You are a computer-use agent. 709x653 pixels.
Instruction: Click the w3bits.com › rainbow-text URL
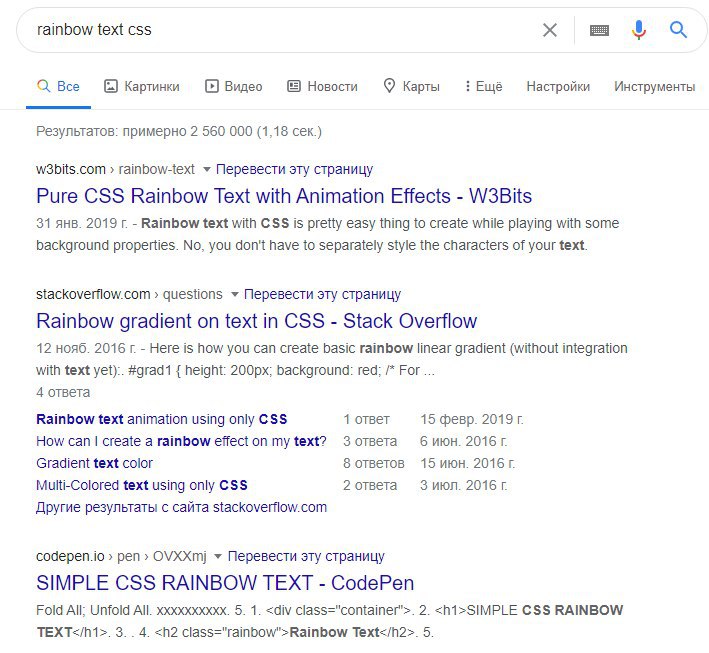[x=115, y=169]
